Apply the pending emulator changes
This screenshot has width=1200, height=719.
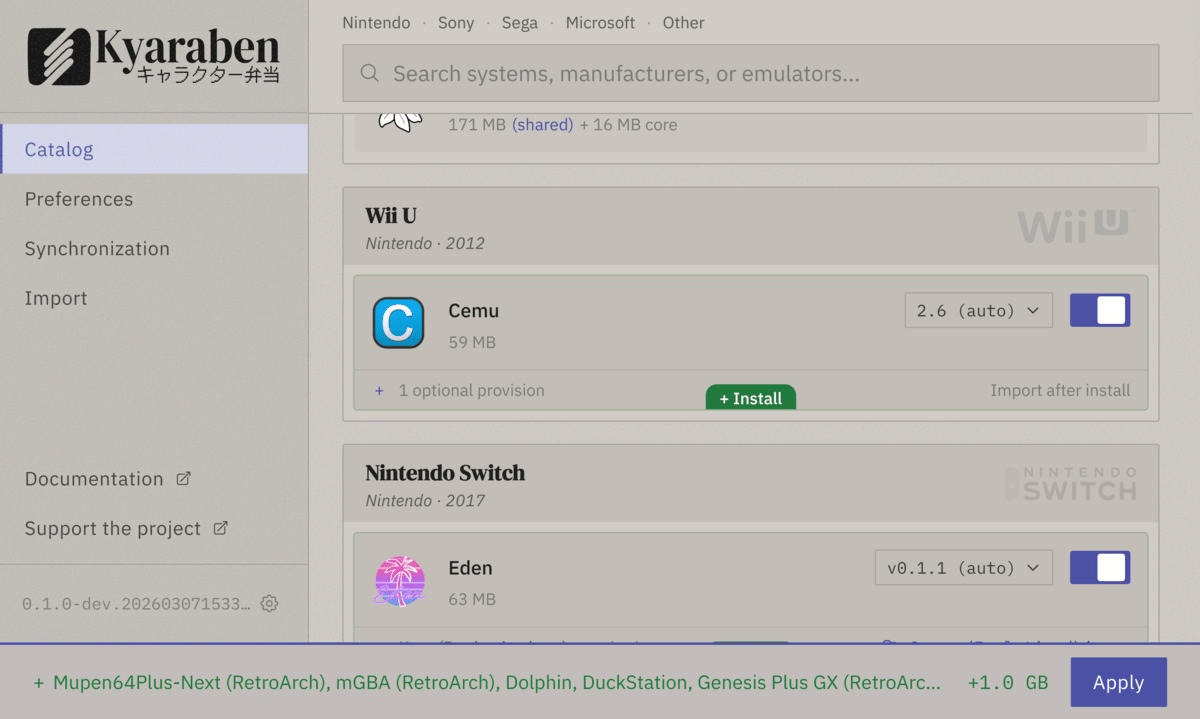(1118, 682)
